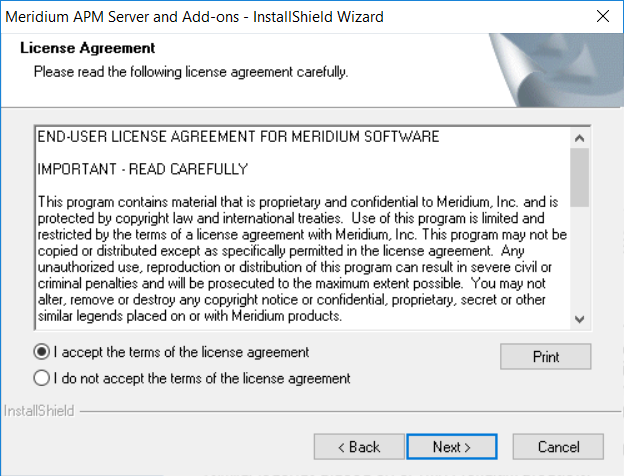Select the do not accept terms radio button
624x476 pixels.
(x=42, y=378)
